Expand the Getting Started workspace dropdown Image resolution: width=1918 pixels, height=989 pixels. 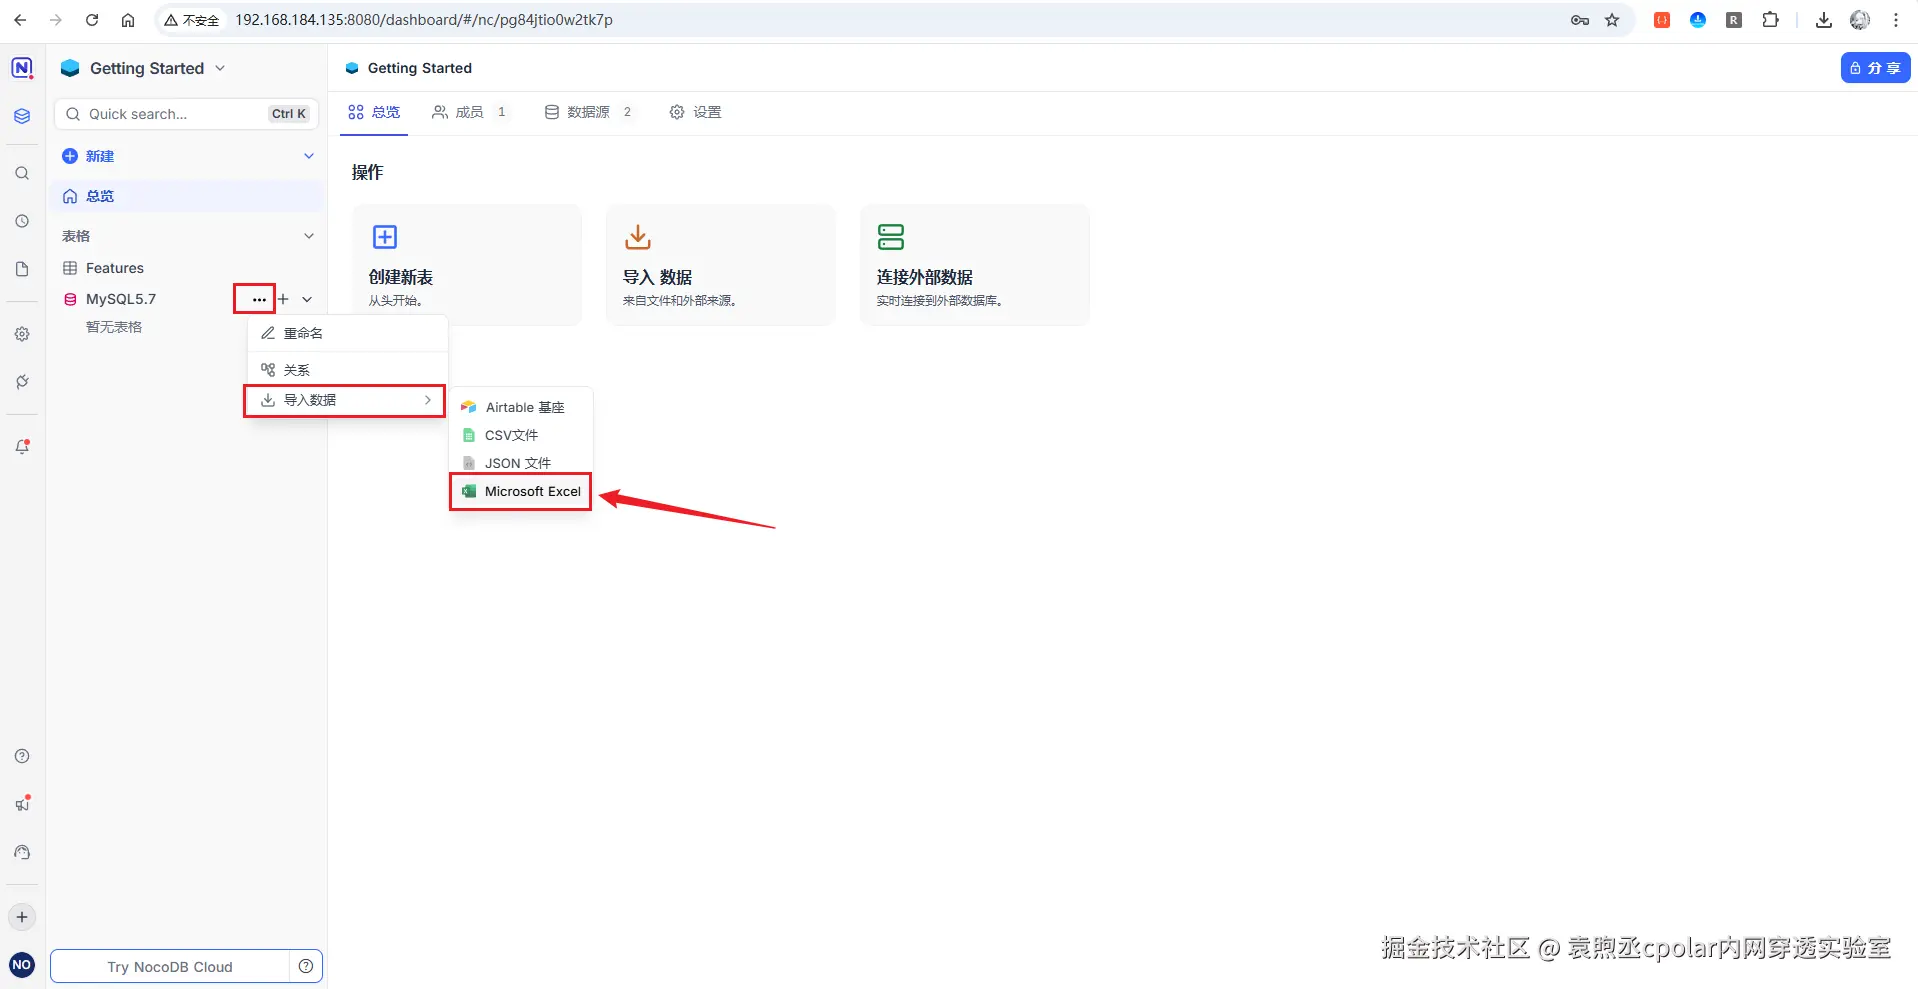[x=220, y=68]
